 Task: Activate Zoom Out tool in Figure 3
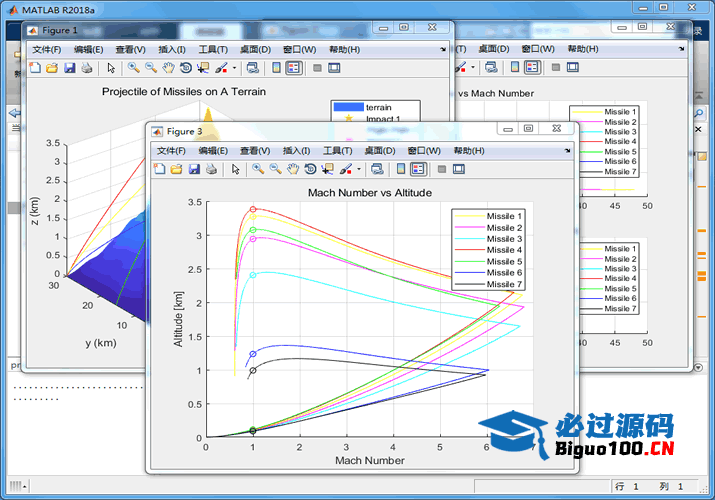(275, 169)
